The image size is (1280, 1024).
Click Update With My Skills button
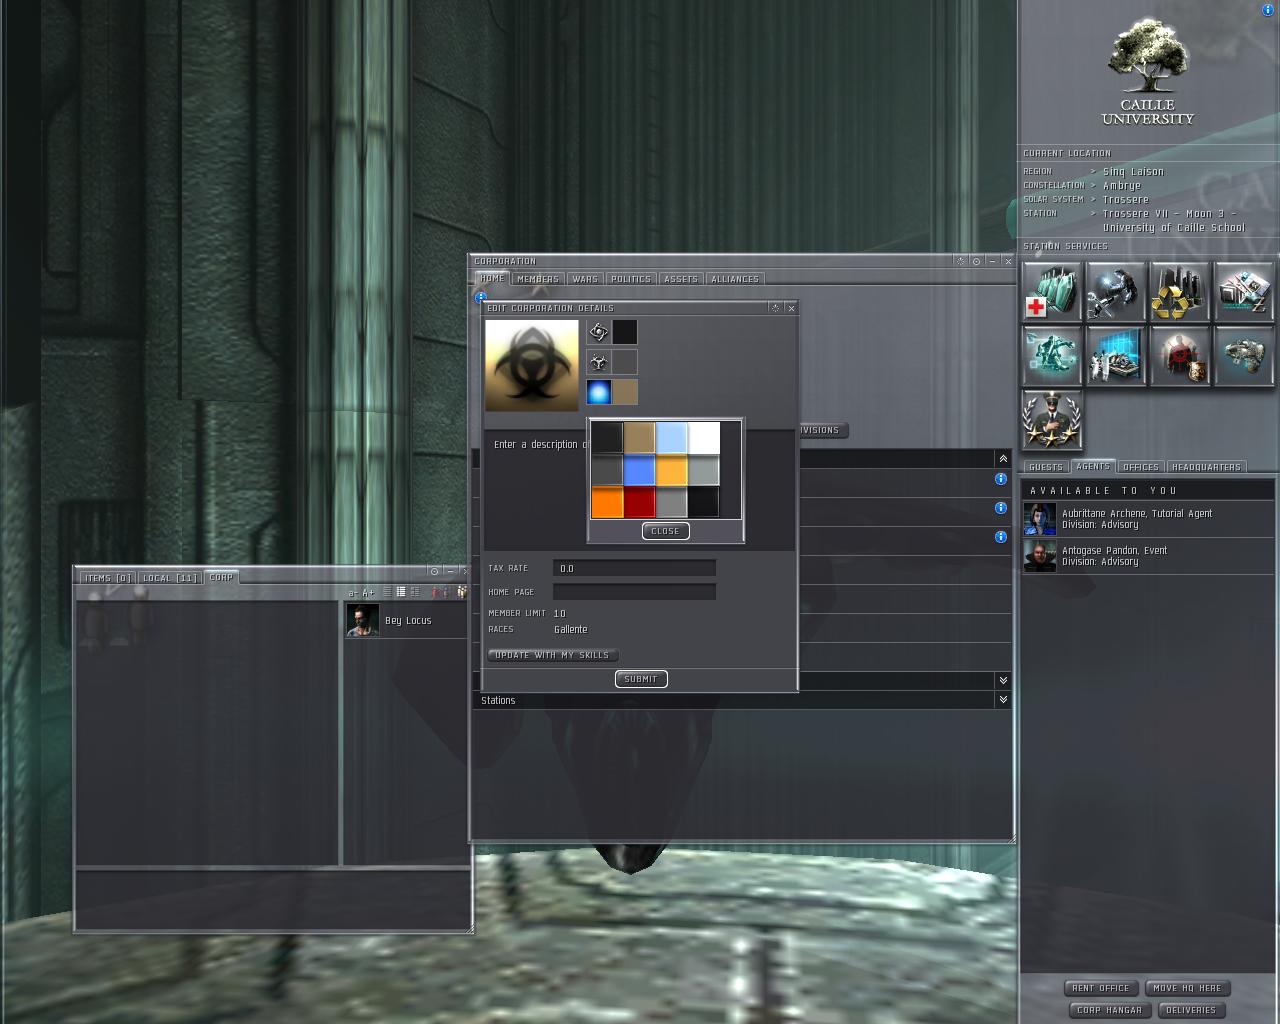[x=552, y=655]
